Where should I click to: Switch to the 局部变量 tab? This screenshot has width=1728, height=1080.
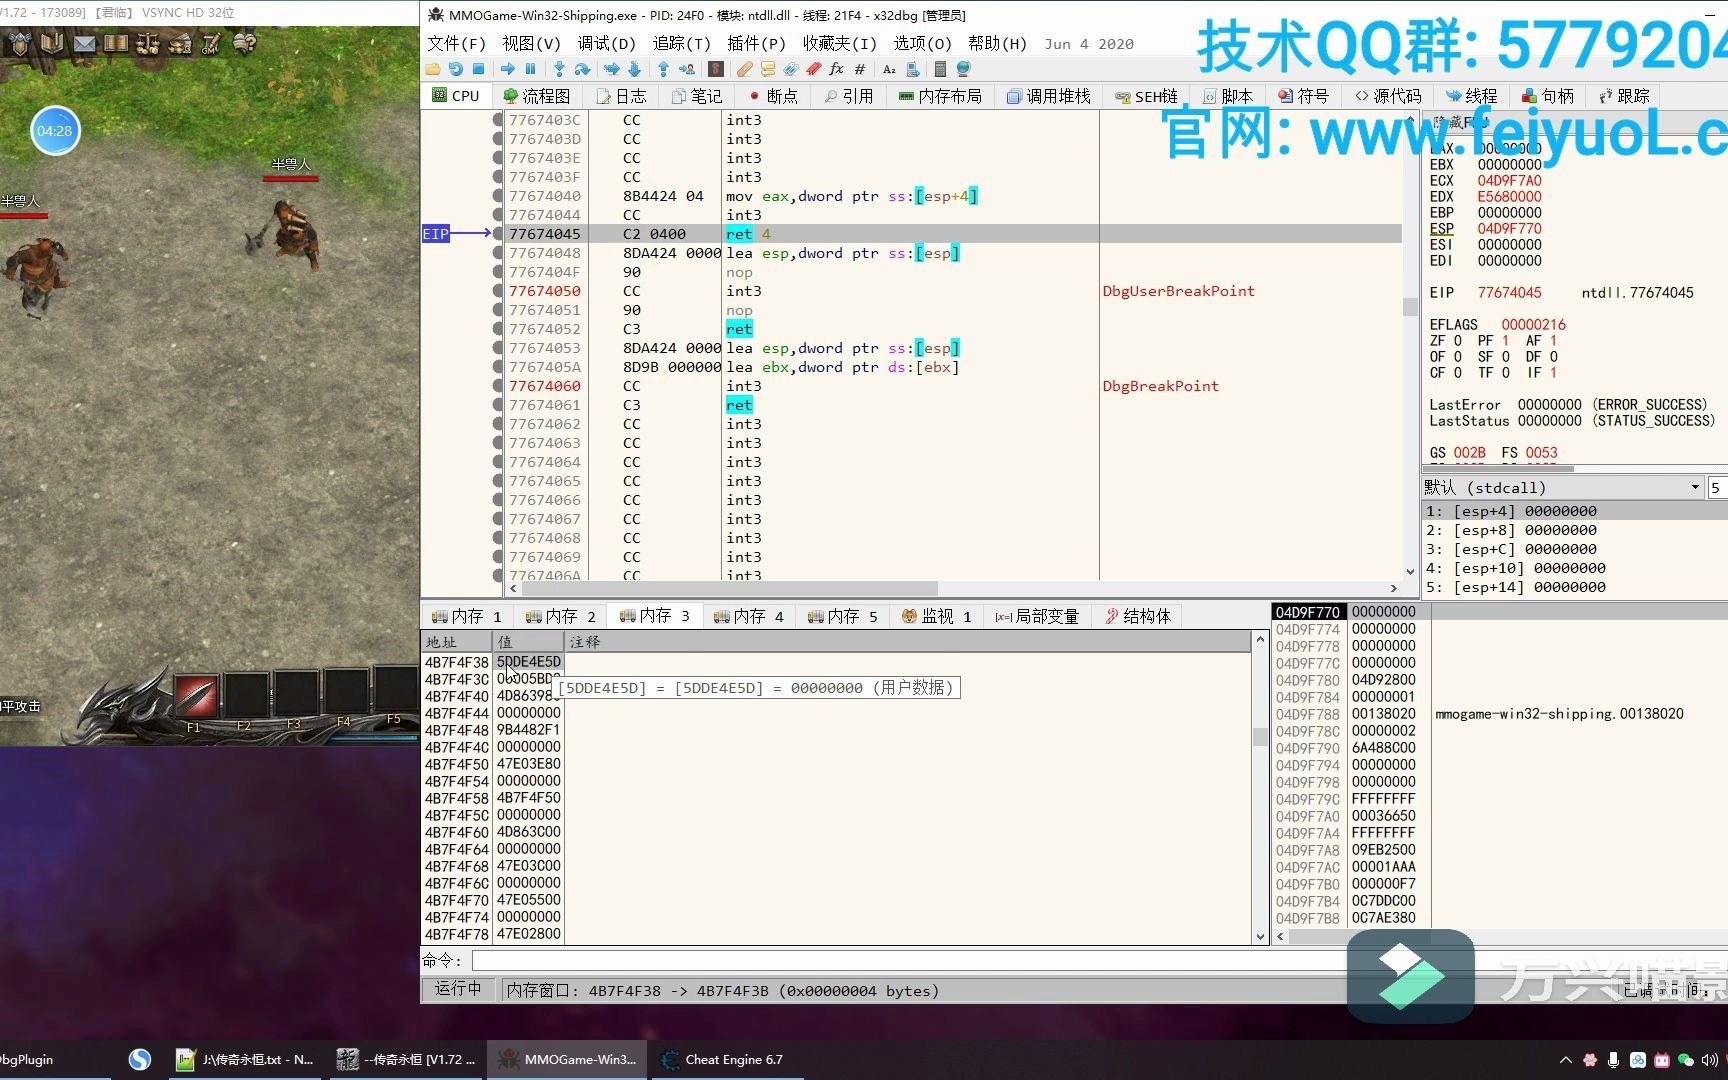coord(1037,616)
